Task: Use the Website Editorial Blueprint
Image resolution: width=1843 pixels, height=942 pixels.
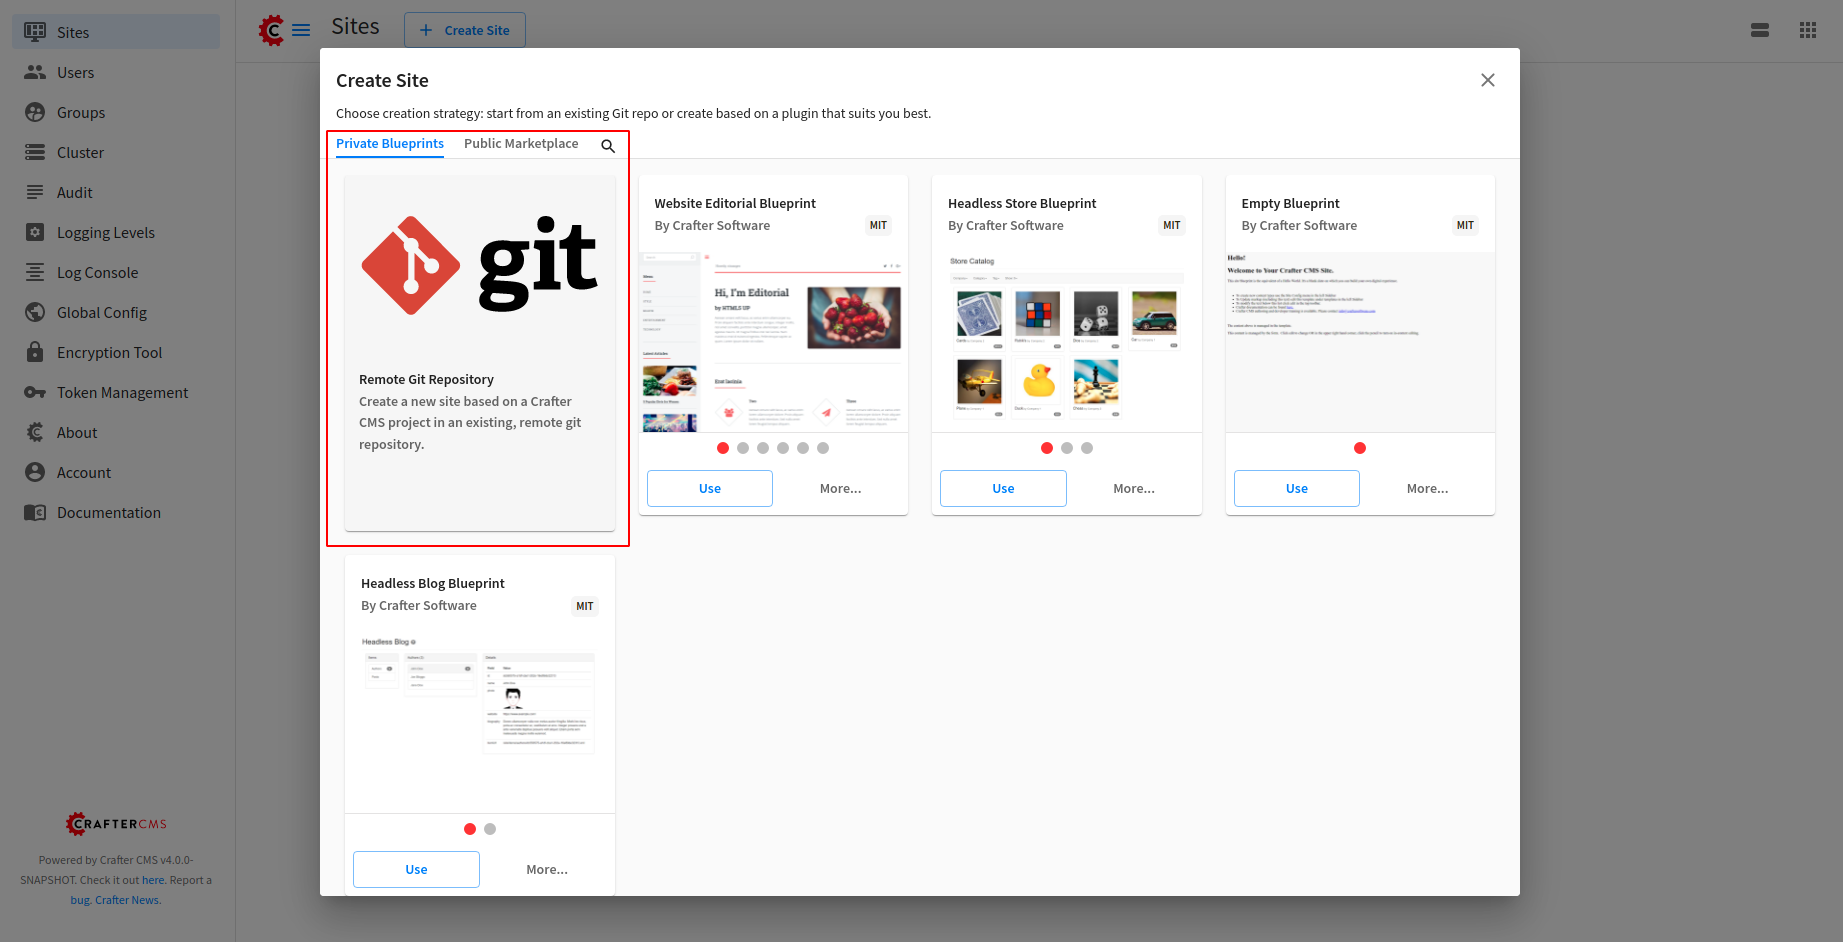Action: click(x=709, y=488)
